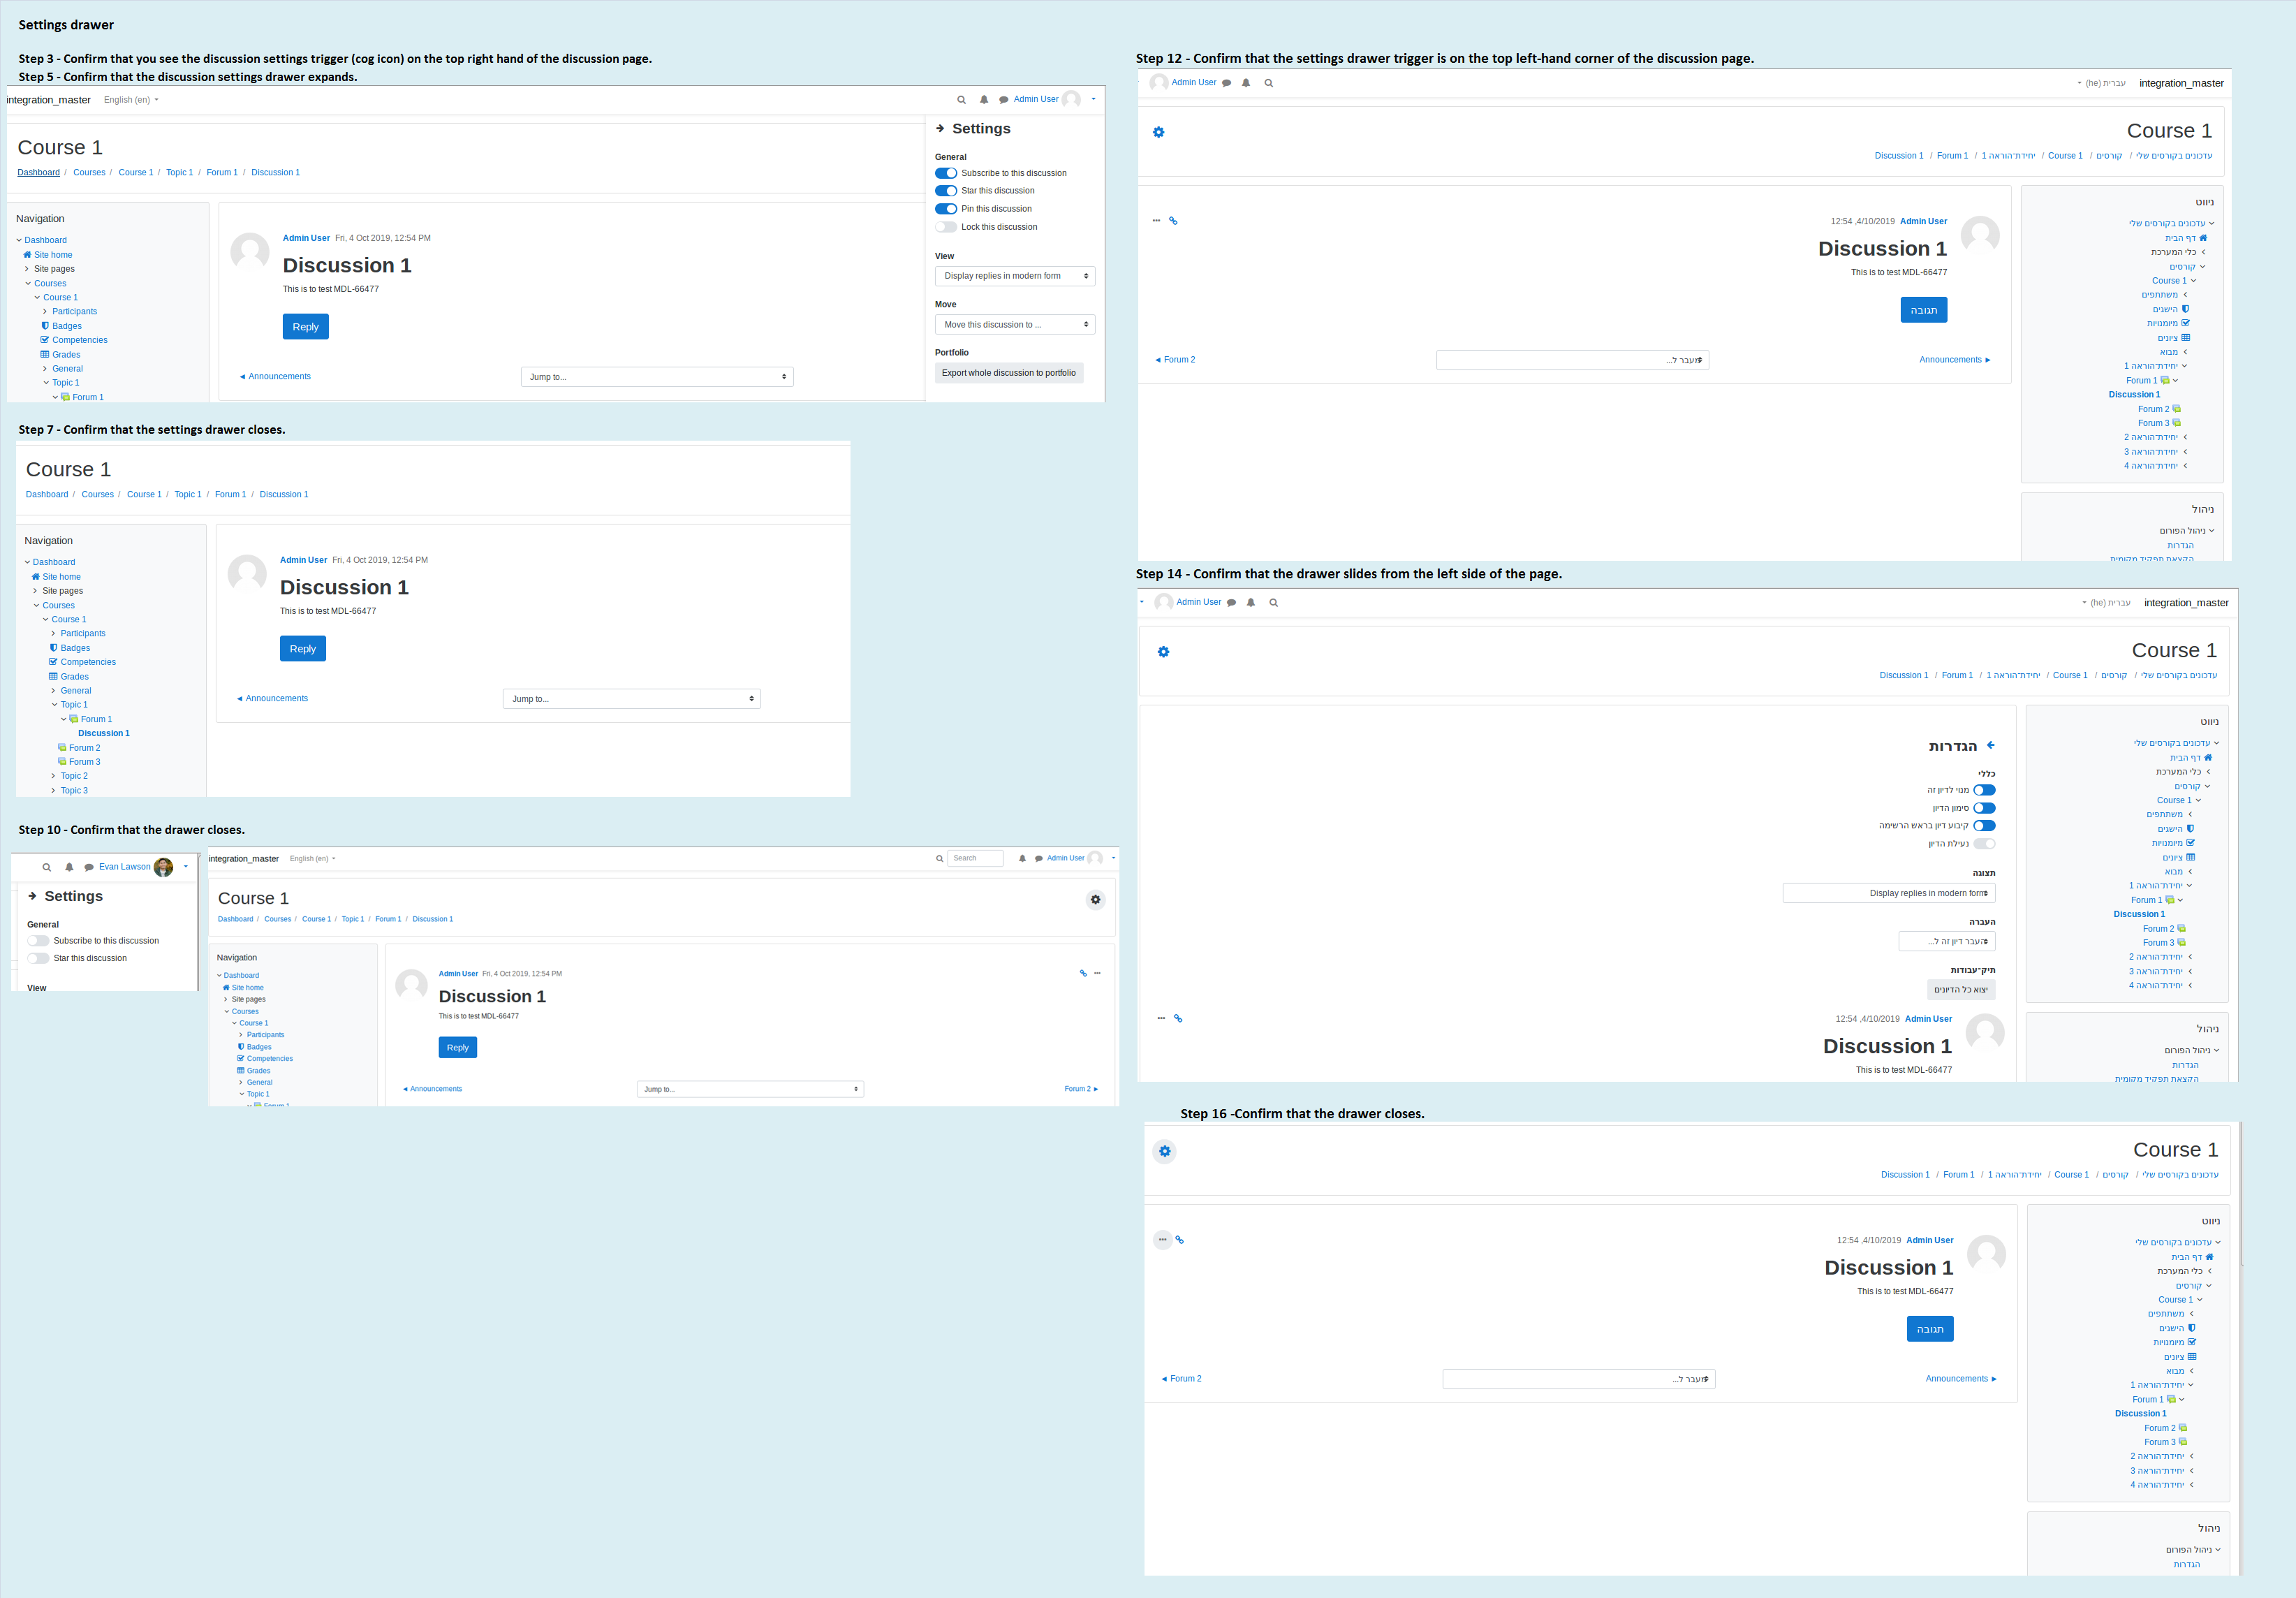Toggle Star this discussion in Evan Lawson drawer

[38, 959]
